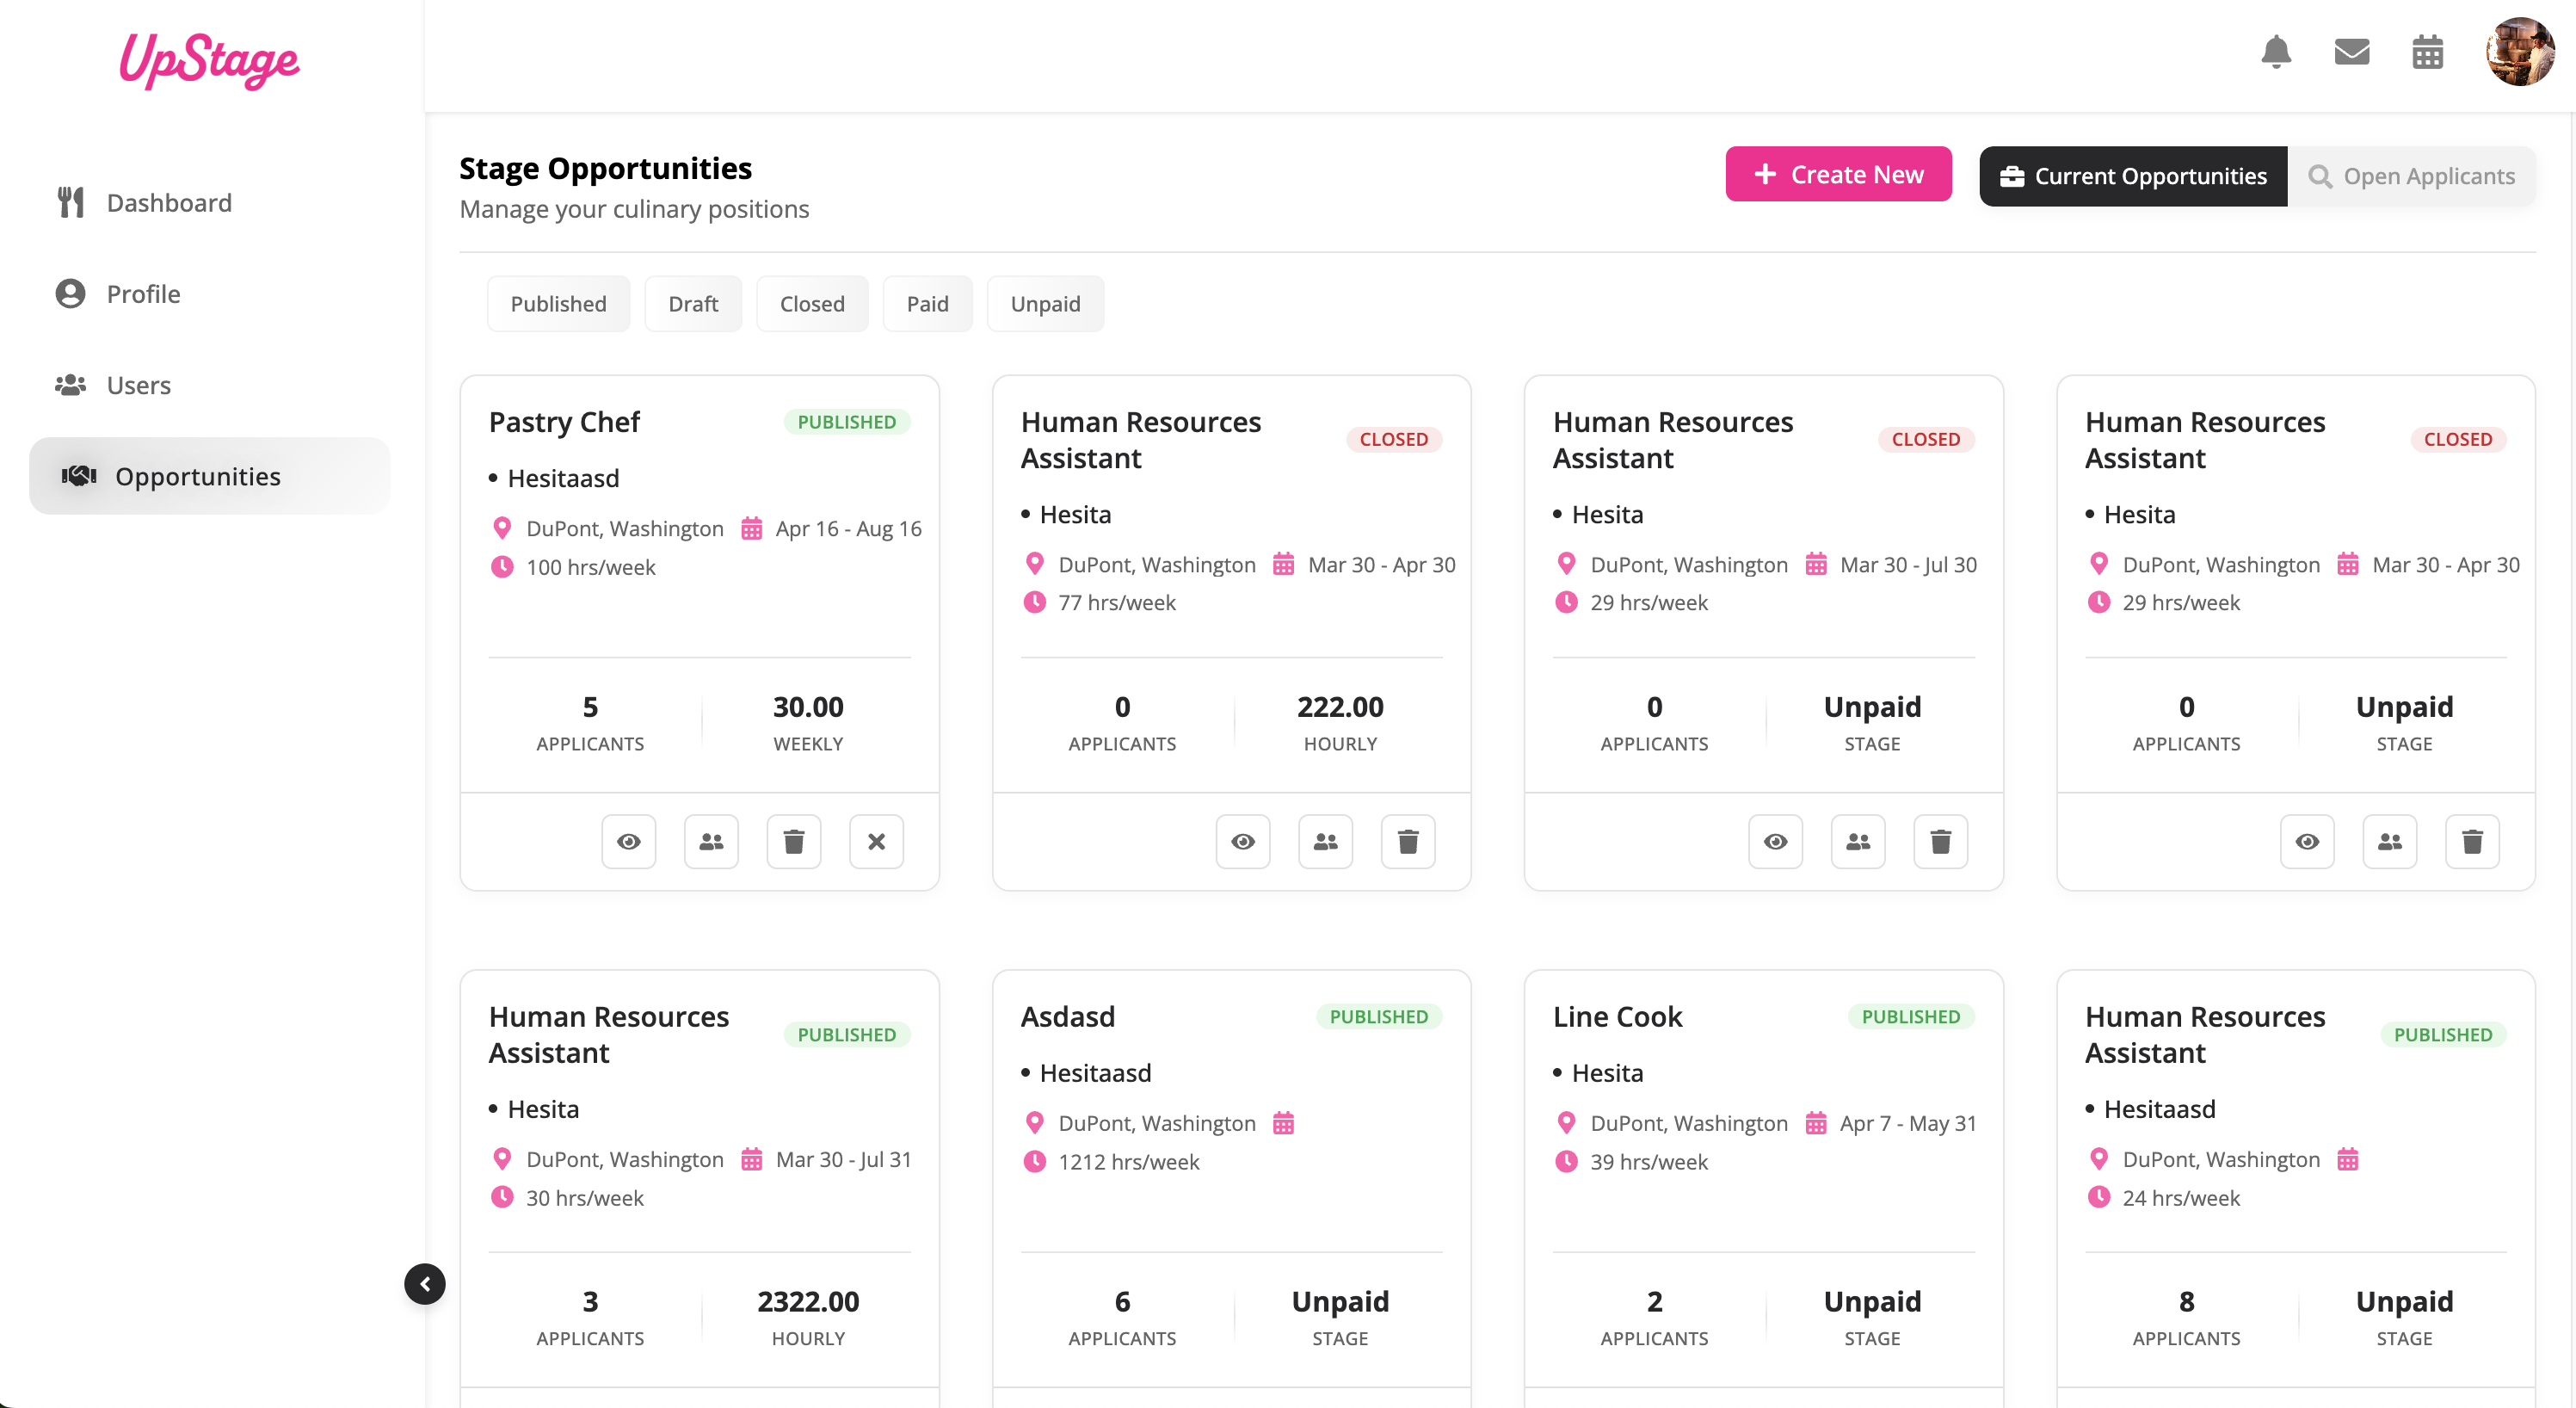Collapse the sidebar with the chevron button

pos(425,1283)
